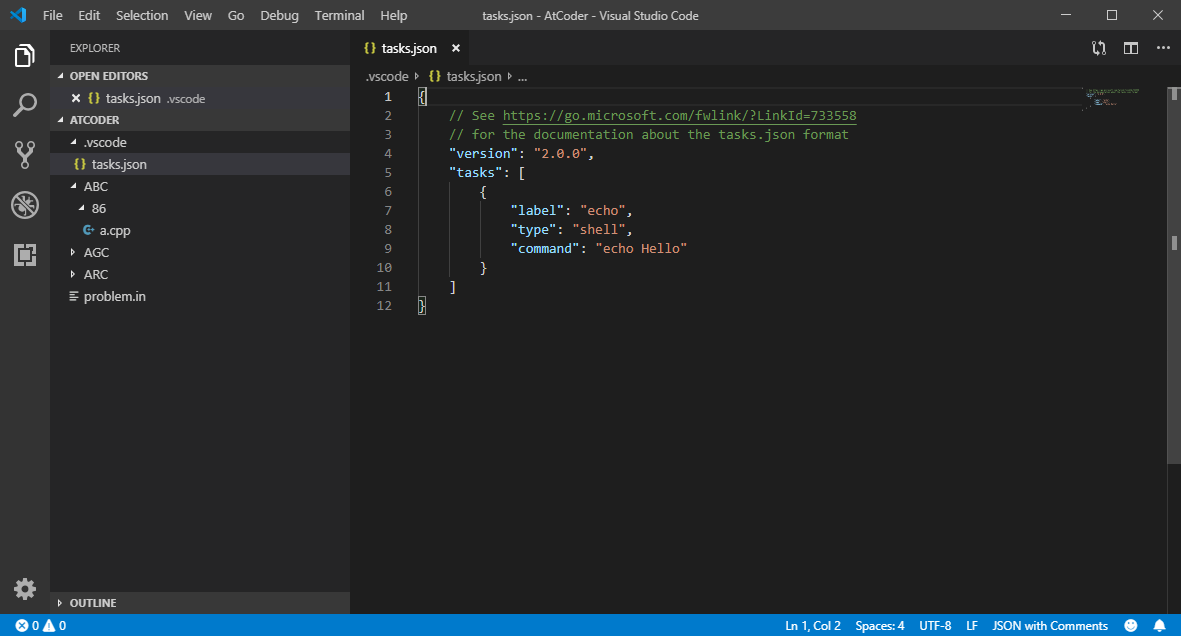Click the Open Changes icon in editor toolbar
The width and height of the screenshot is (1181, 636).
[x=1099, y=48]
